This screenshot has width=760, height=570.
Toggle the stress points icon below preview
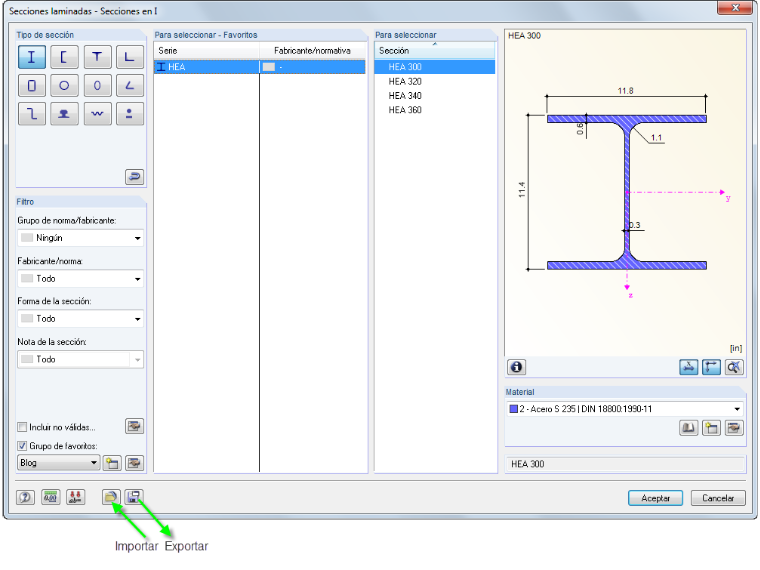(688, 367)
